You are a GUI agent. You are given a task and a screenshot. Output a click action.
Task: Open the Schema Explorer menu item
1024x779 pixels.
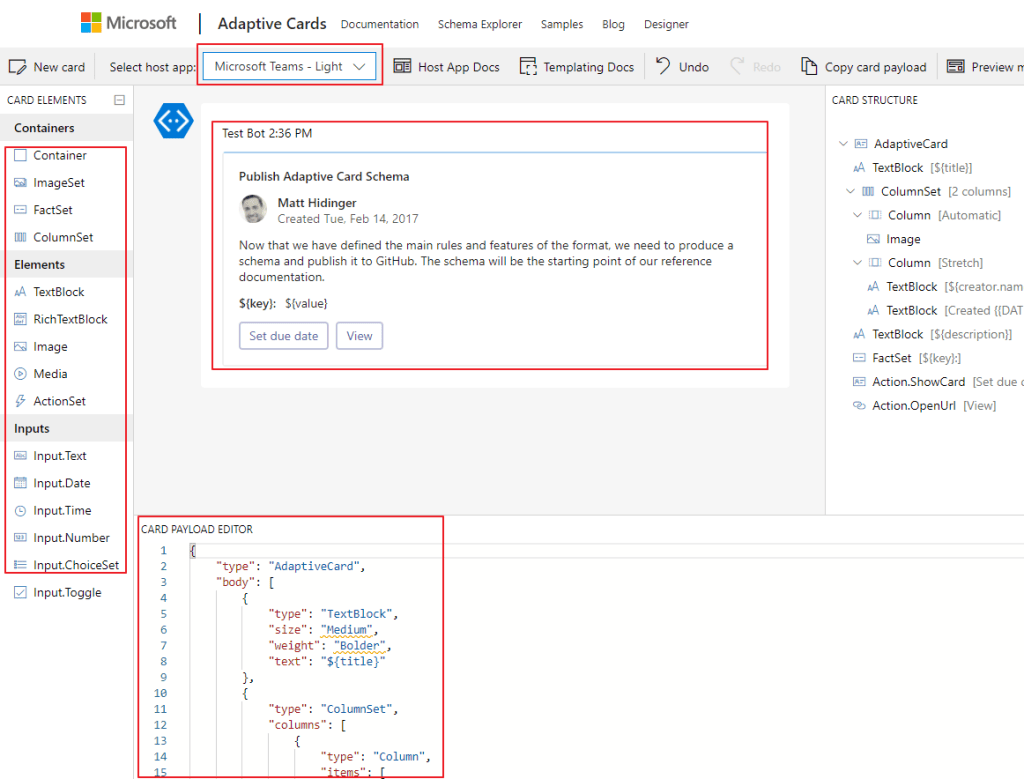(x=478, y=24)
